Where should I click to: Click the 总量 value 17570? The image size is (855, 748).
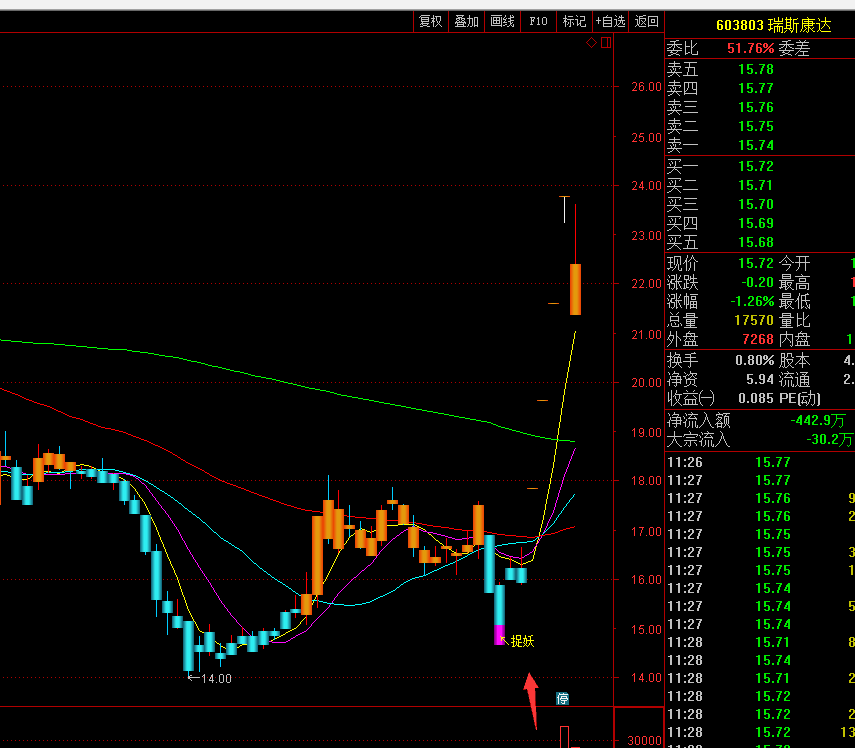pos(754,321)
